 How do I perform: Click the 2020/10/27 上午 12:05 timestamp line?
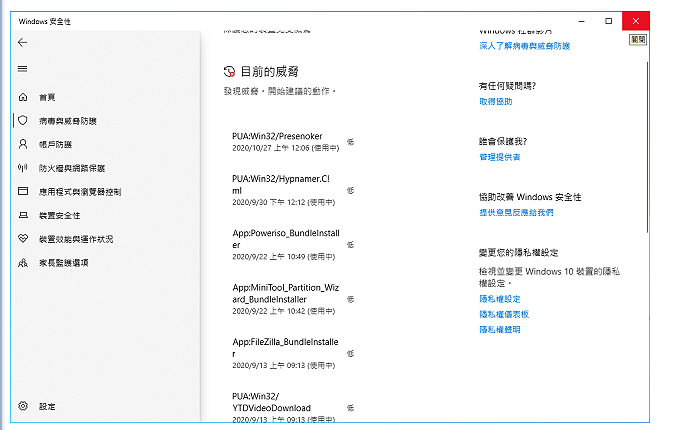[285, 148]
